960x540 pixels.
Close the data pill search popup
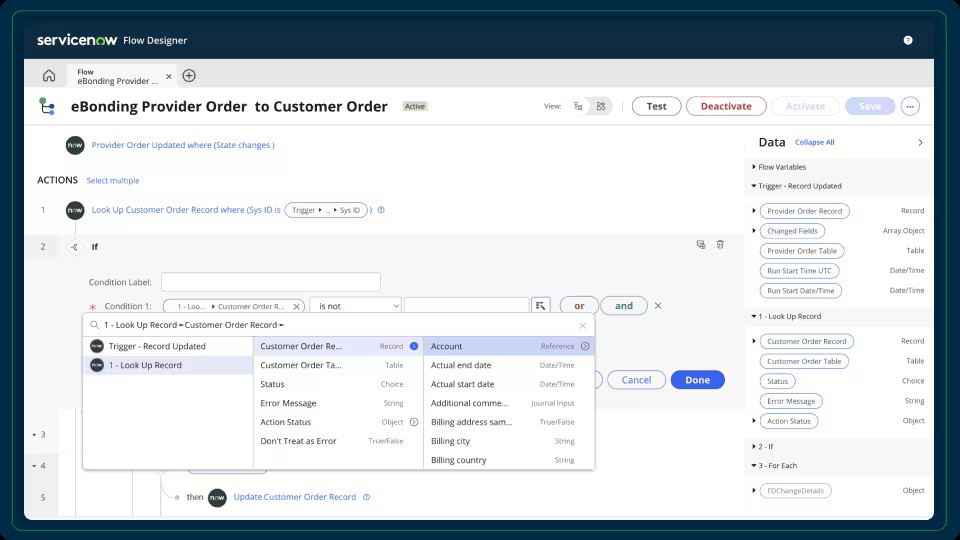click(x=583, y=325)
